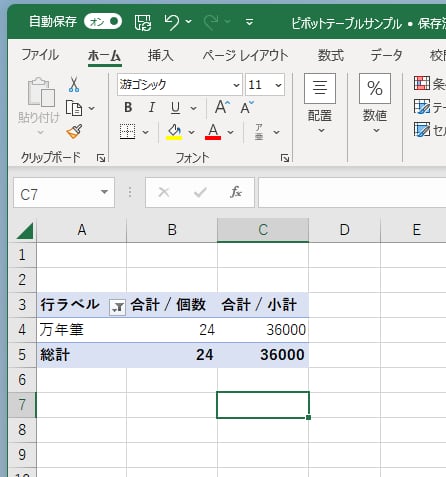
Task: Open the fill color palette arrow
Action: point(191,132)
